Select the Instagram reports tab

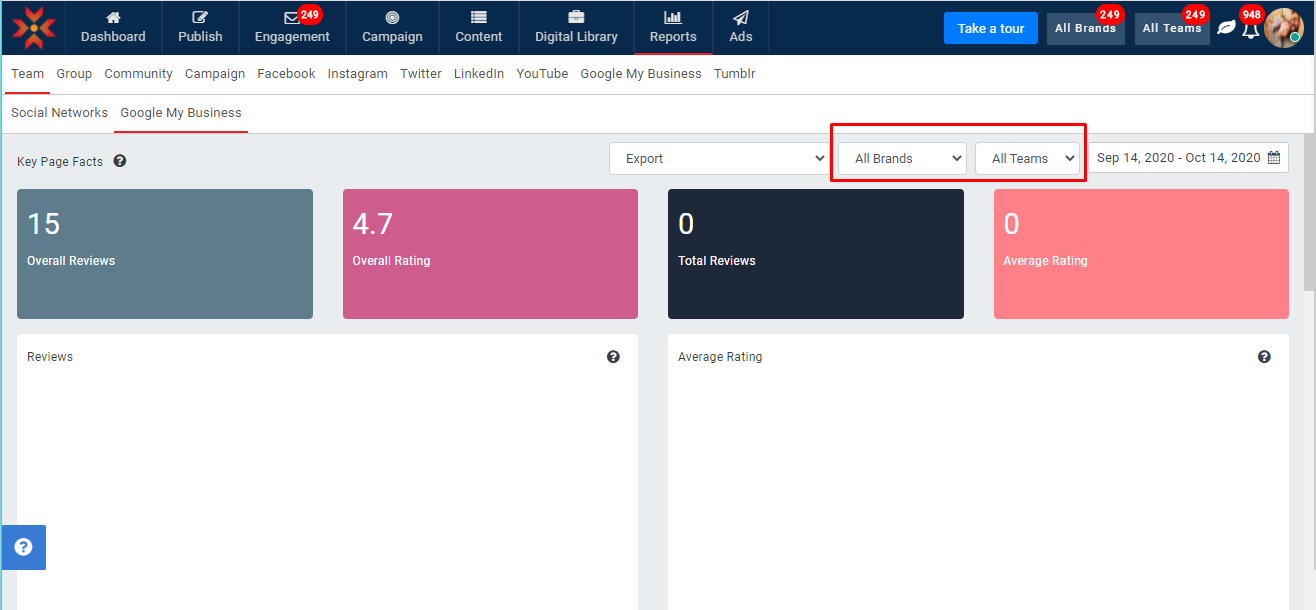click(357, 74)
